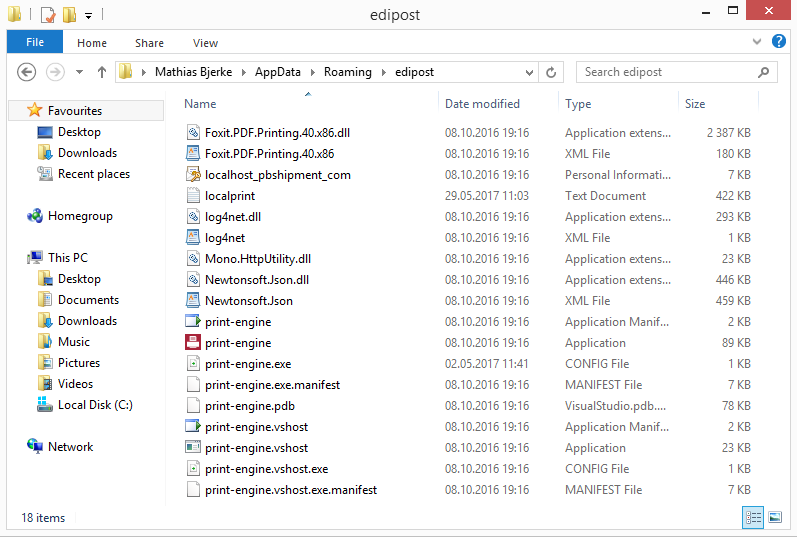Image resolution: width=797 pixels, height=537 pixels.
Task: Click the Mono.HttpUtility.dll icon
Action: click(x=193, y=259)
